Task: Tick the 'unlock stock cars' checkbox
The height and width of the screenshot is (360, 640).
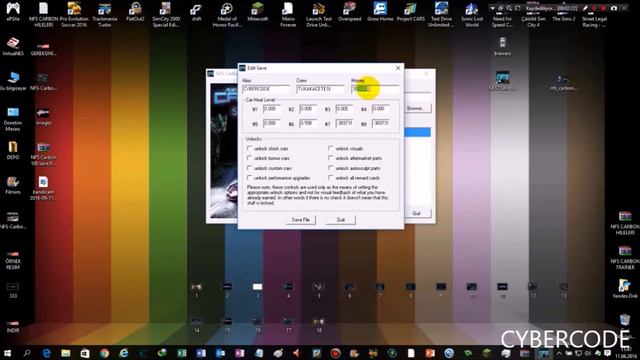Action: pos(249,149)
